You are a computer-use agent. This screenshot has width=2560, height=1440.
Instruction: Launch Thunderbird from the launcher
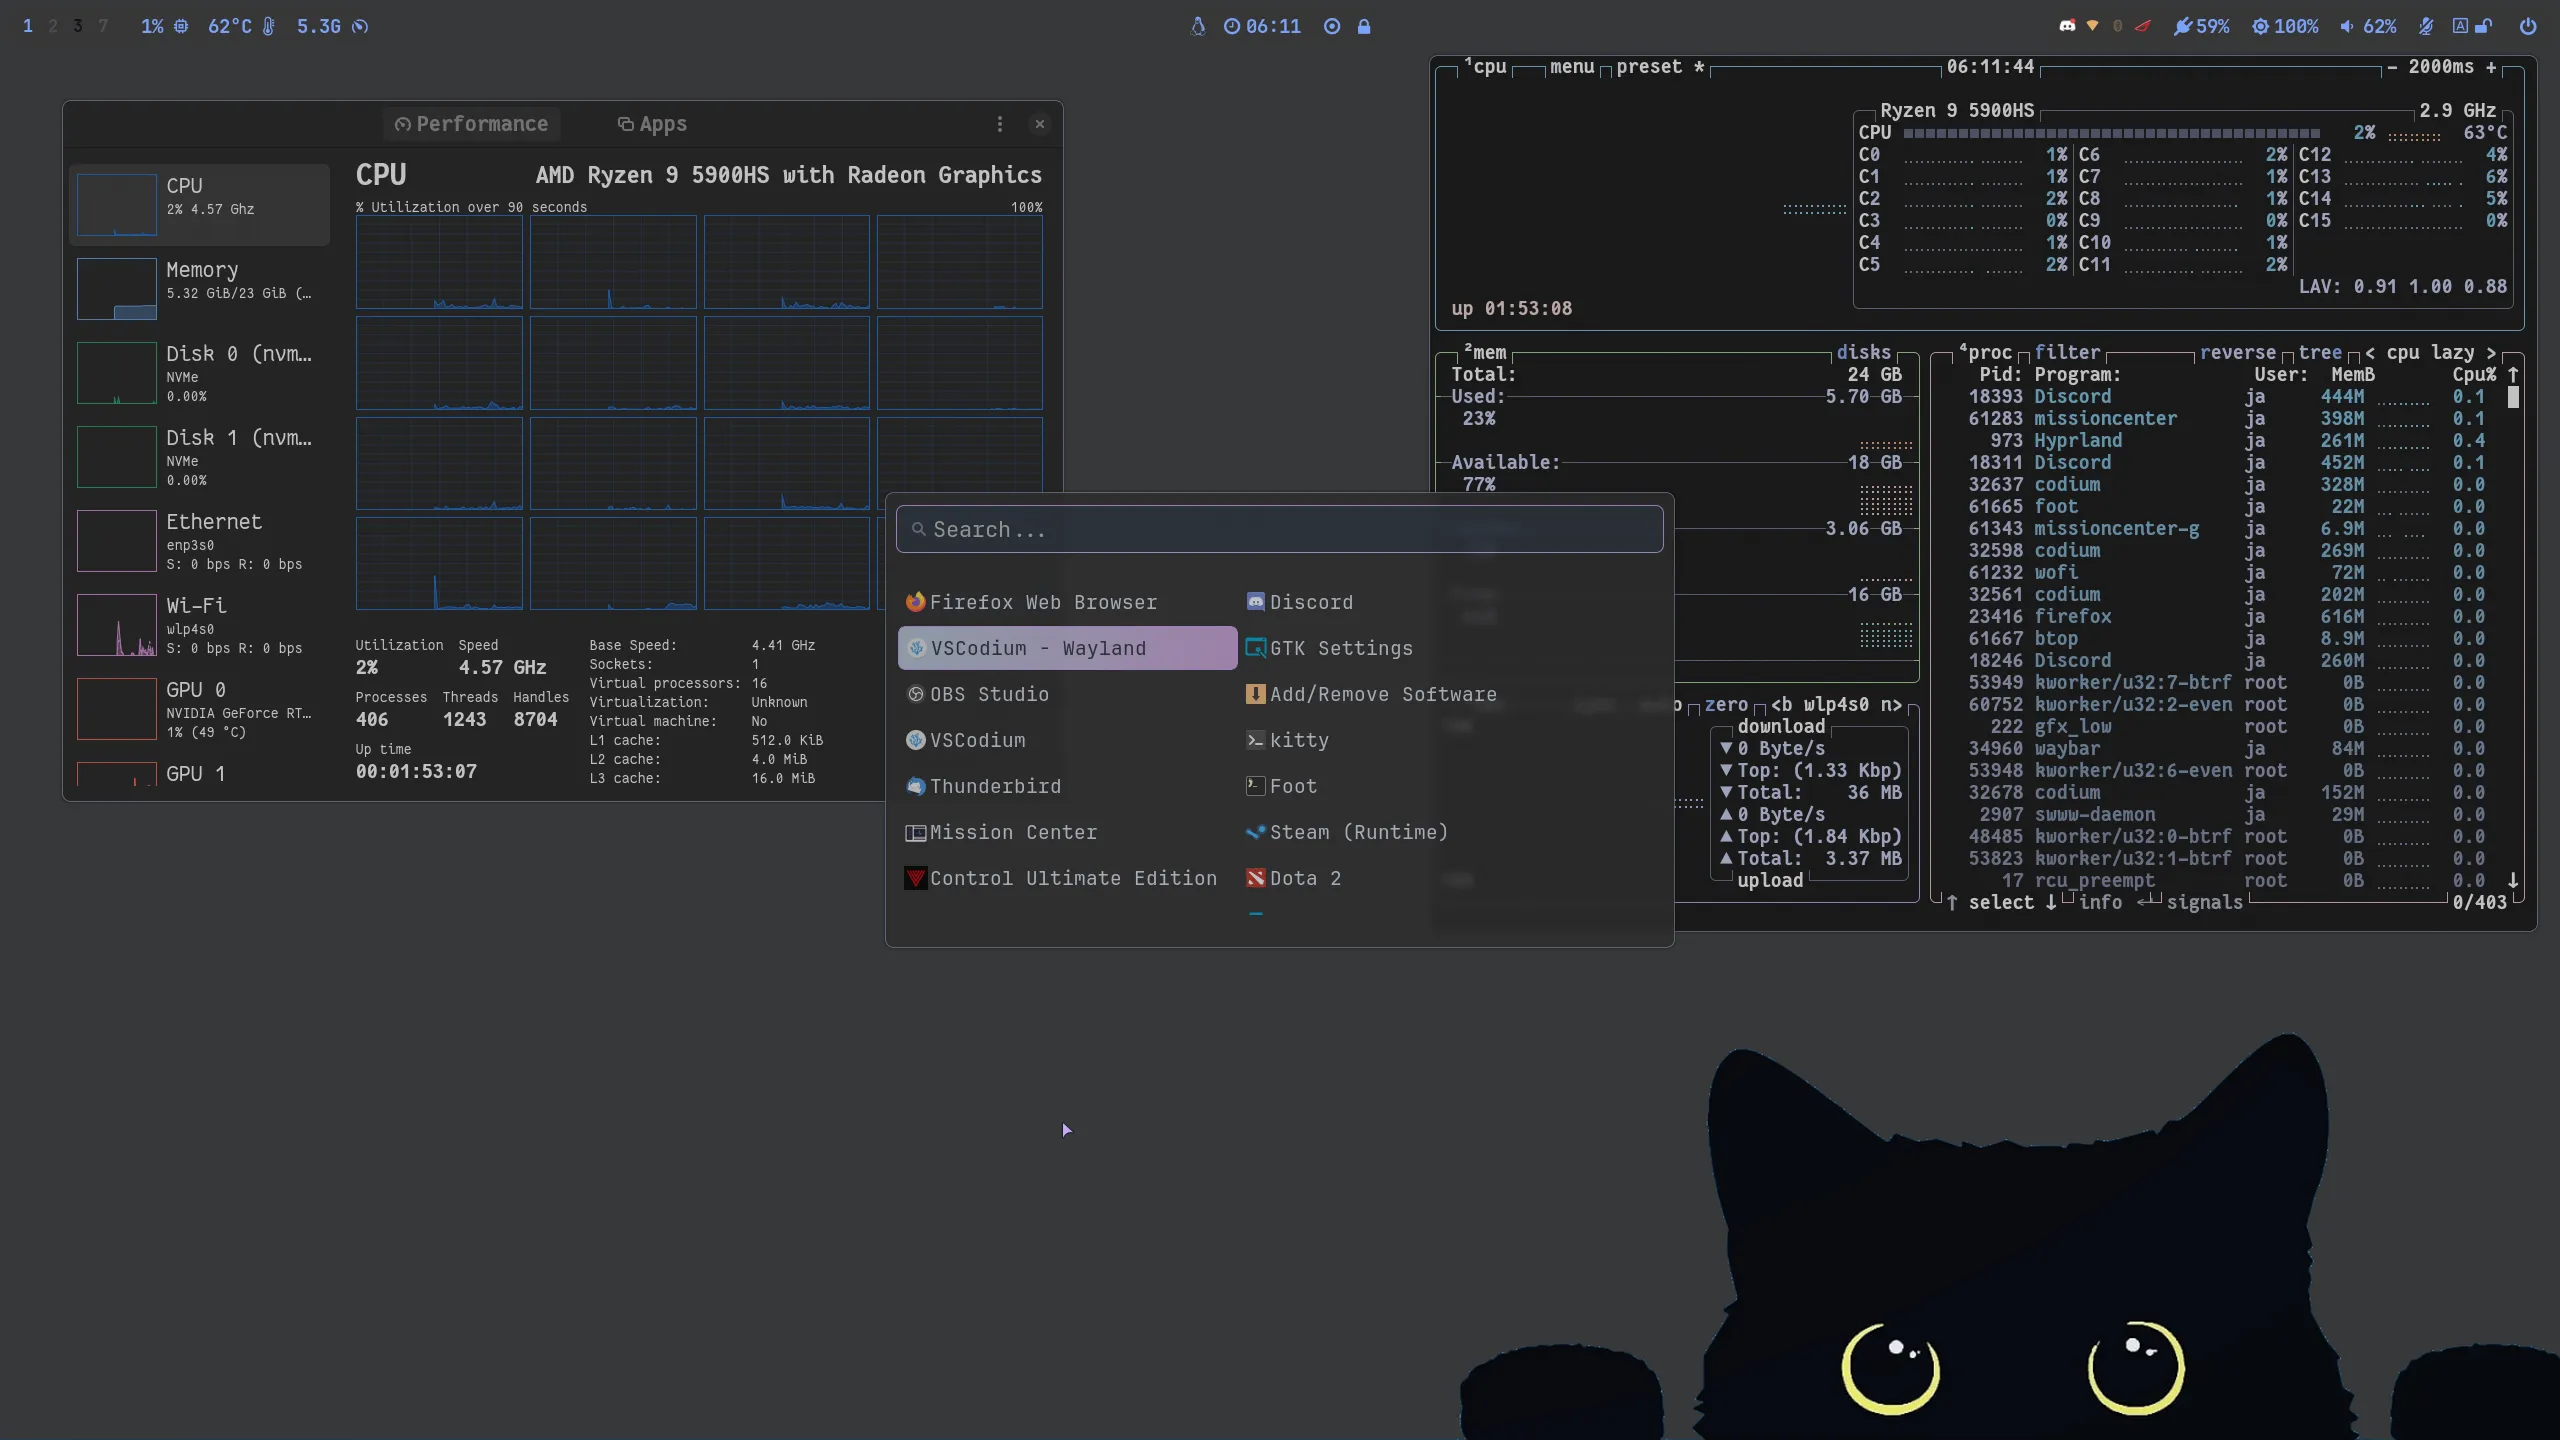[995, 786]
